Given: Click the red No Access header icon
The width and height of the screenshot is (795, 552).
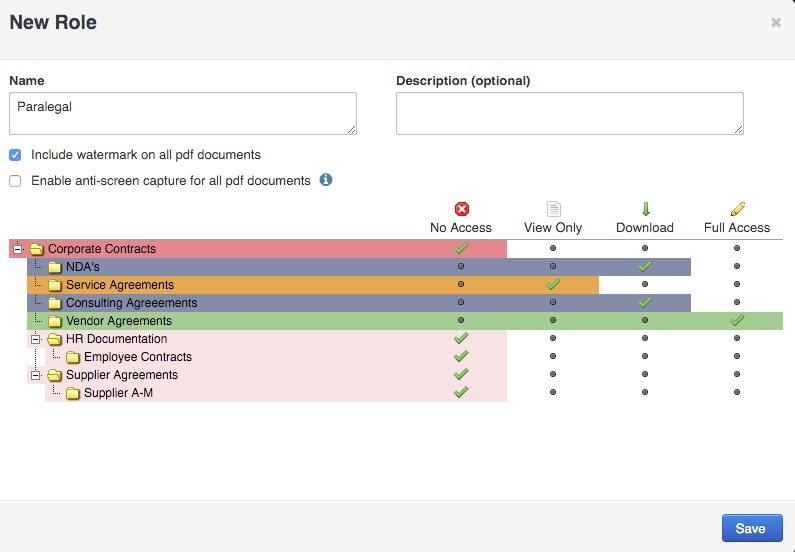Looking at the screenshot, I should [x=461, y=209].
